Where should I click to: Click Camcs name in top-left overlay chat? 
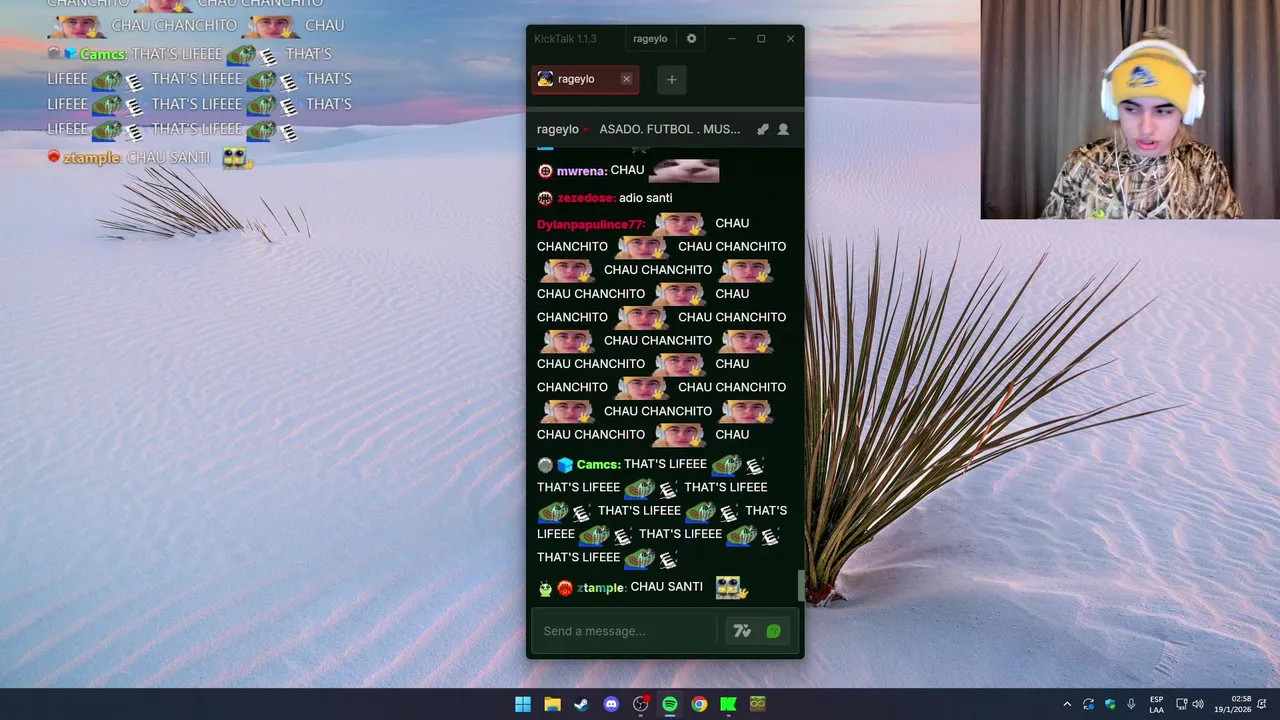tap(102, 54)
